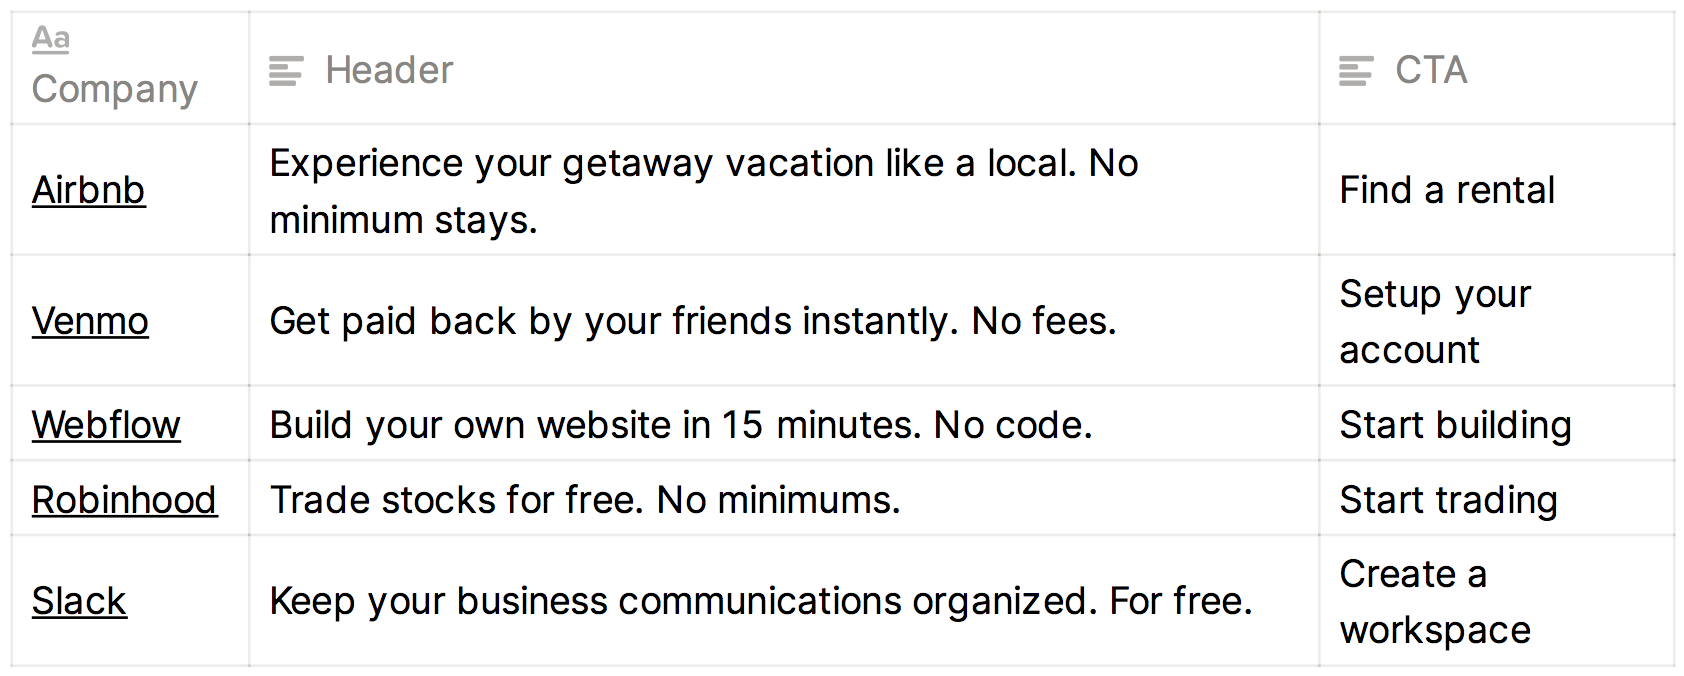Select the 'Find a rental' CTA cell

1497,190
